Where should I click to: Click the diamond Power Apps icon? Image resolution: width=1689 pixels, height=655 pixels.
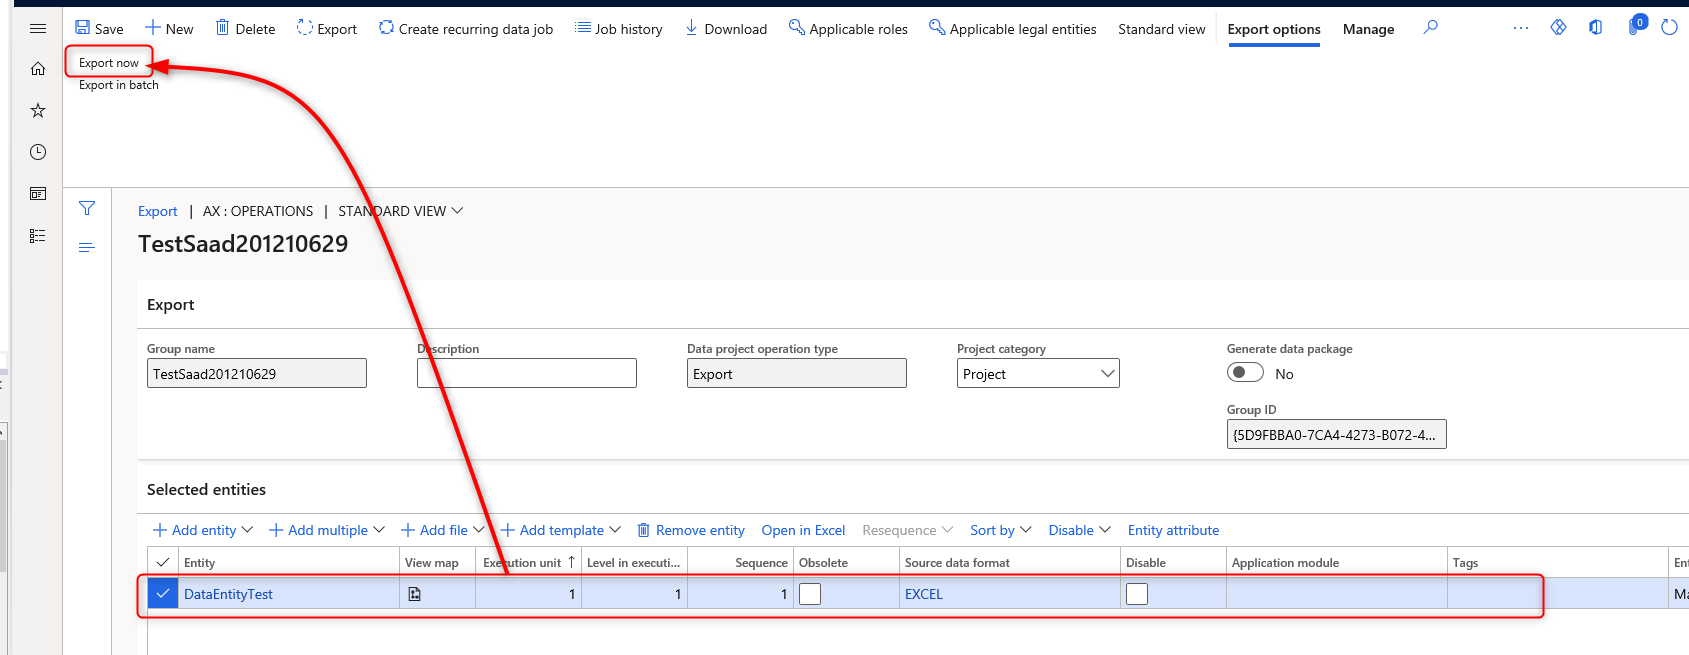click(x=1558, y=28)
